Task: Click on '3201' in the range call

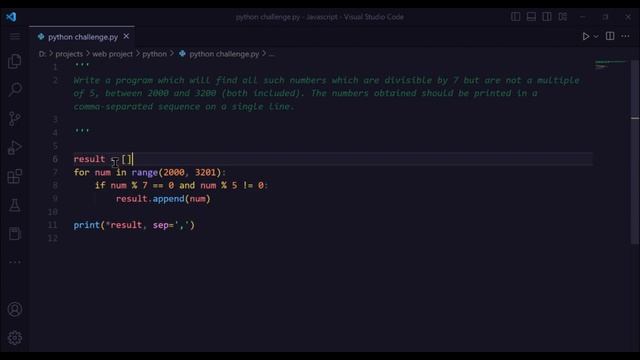Action: [205, 172]
